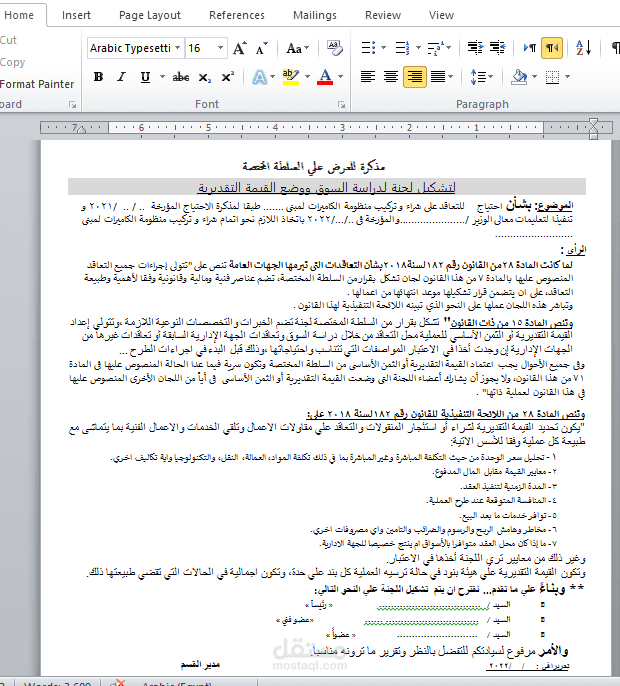This screenshot has height=686, width=620.
Task: Open the Clipboard pane dialog launcher
Action: pyautogui.click(x=72, y=105)
